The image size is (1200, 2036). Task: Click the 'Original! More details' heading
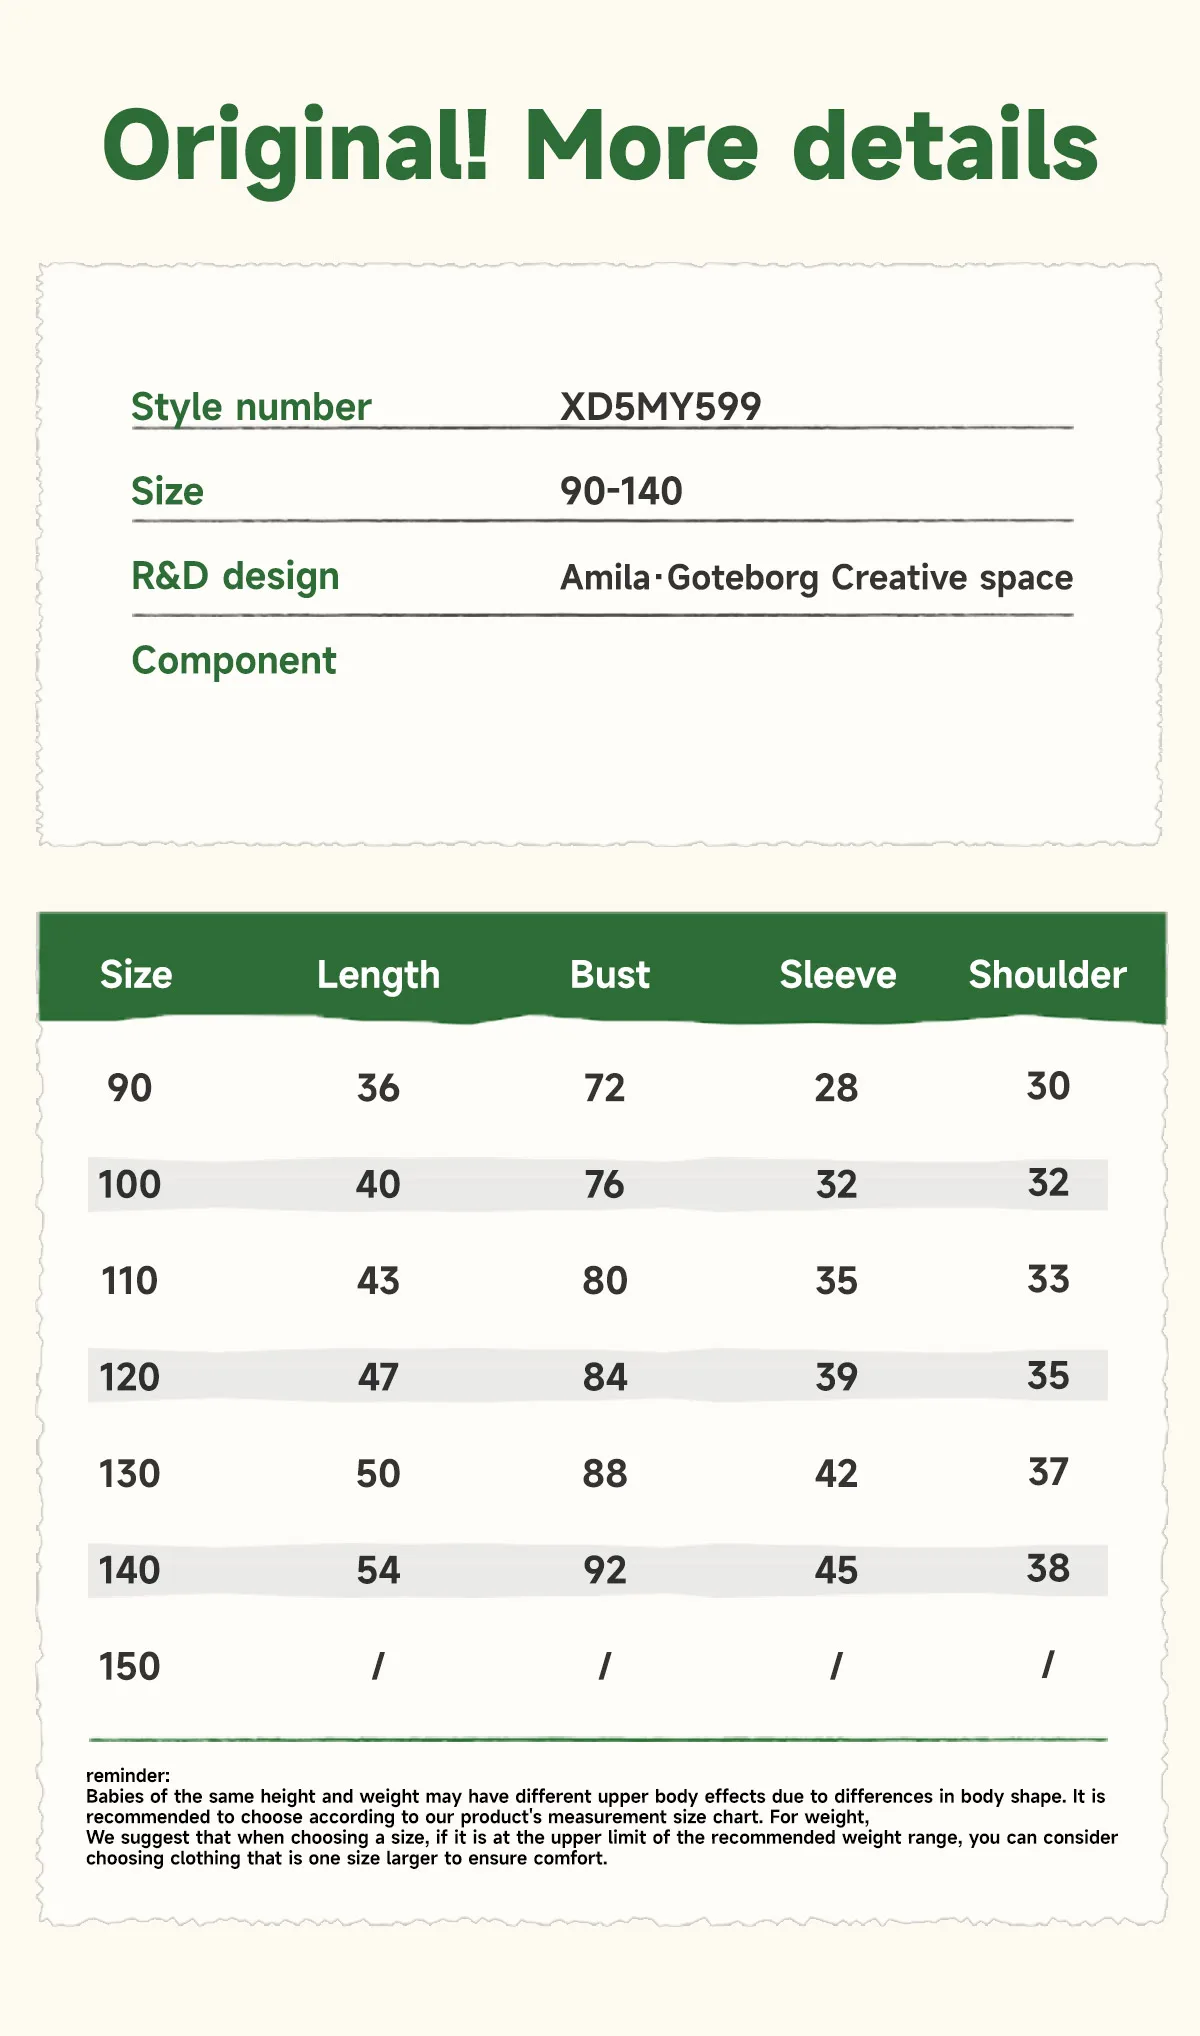coord(600,148)
